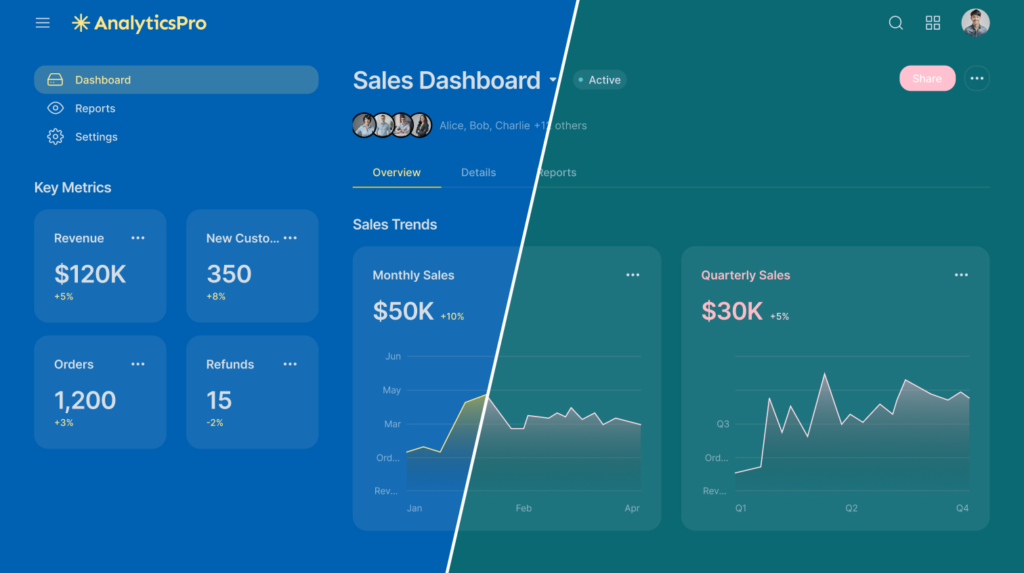The width and height of the screenshot is (1024, 573).
Task: Open Quarterly Sales chart options menu
Action: [961, 275]
